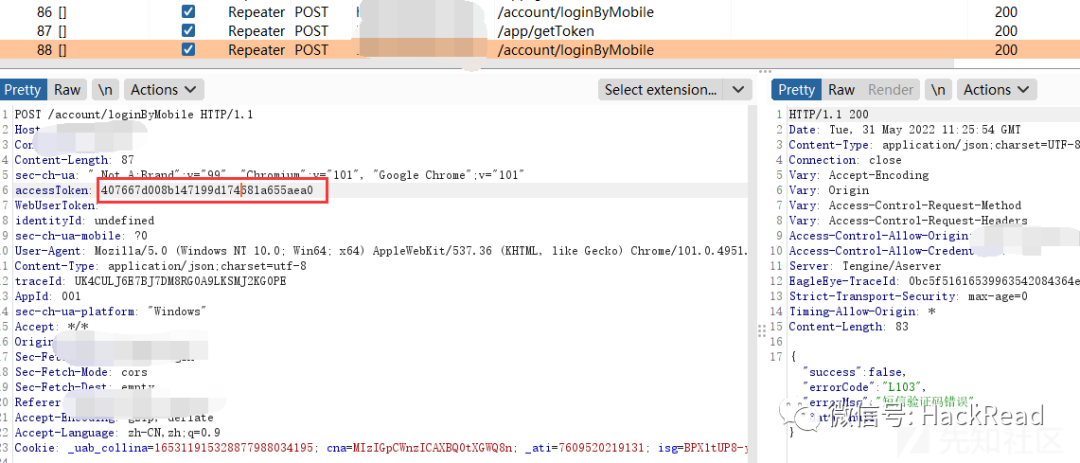Click the EagleEye-TraceId response header
1080x463 pixels.
[933, 281]
